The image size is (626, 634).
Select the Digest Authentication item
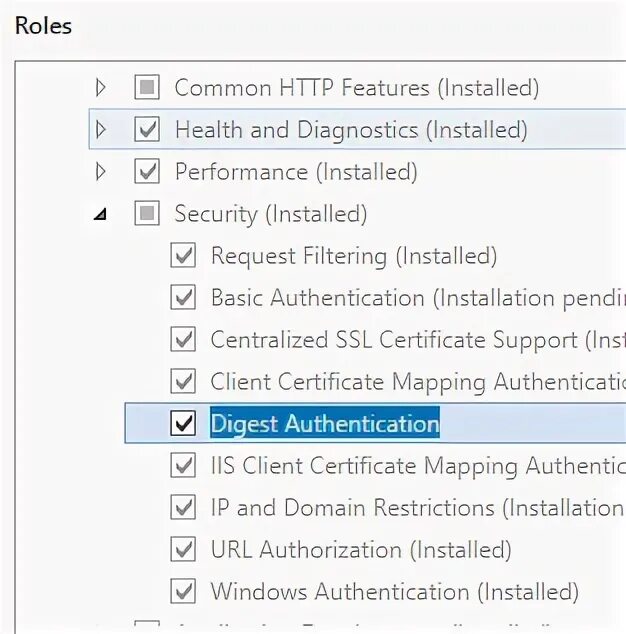pos(324,424)
